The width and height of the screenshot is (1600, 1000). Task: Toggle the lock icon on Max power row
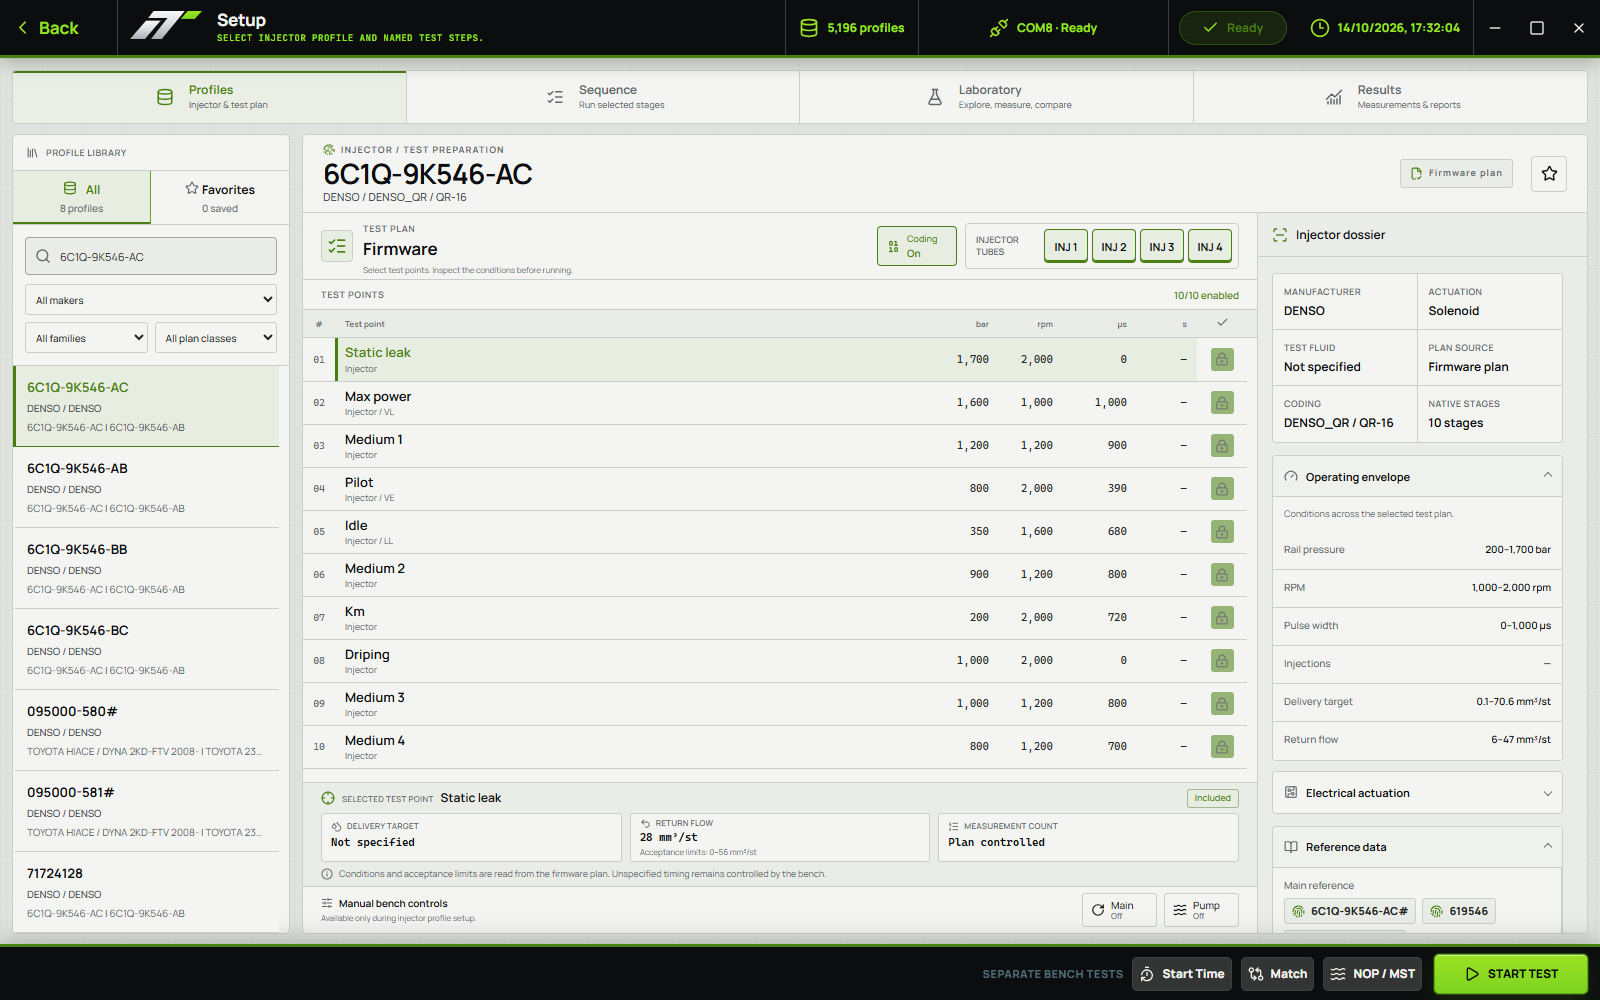1222,402
